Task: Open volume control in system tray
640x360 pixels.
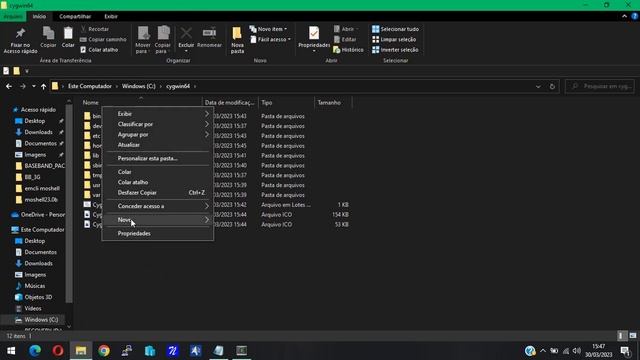Action: click(x=576, y=351)
